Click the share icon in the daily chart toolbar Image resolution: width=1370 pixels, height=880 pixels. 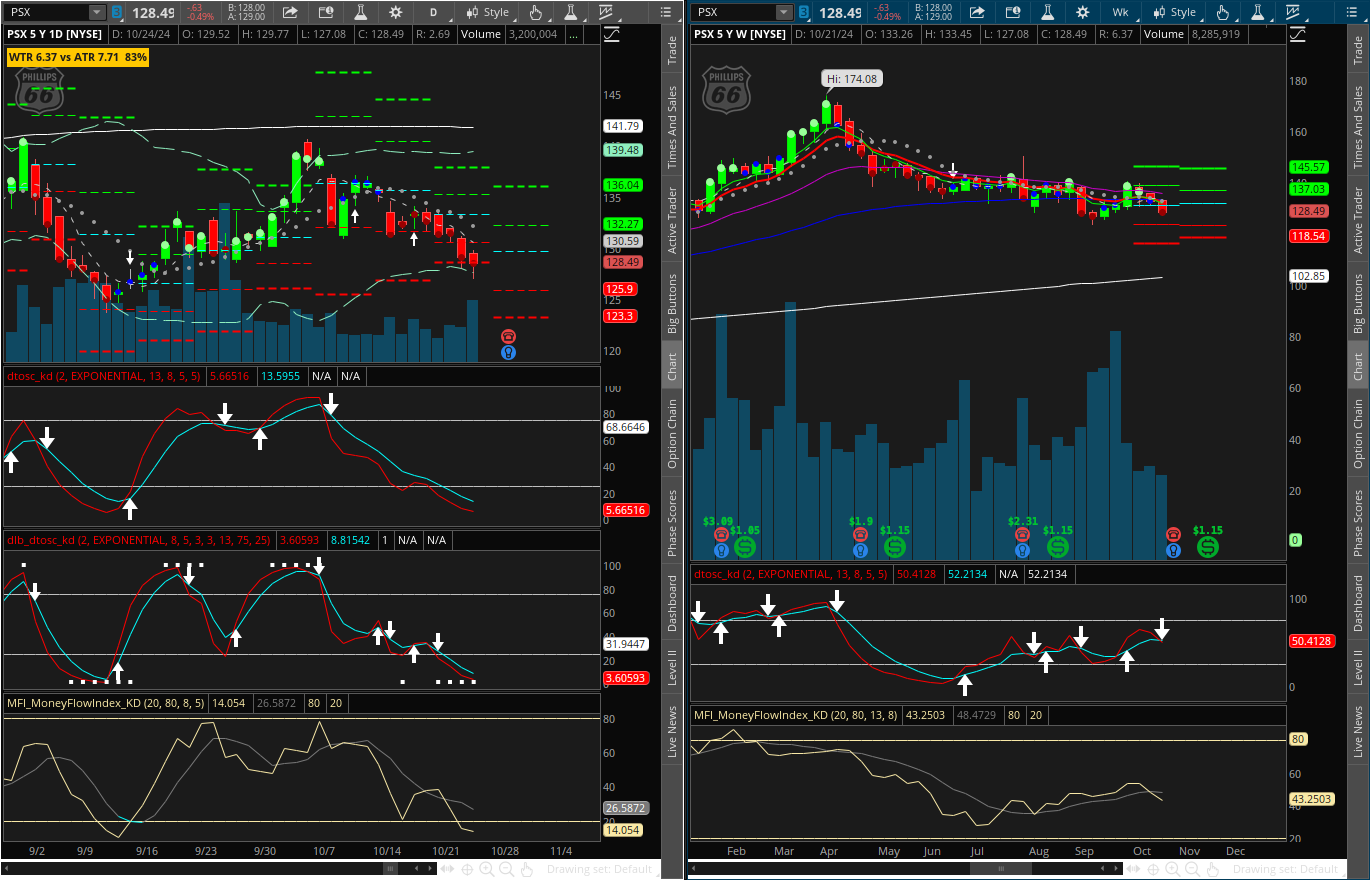pos(289,12)
